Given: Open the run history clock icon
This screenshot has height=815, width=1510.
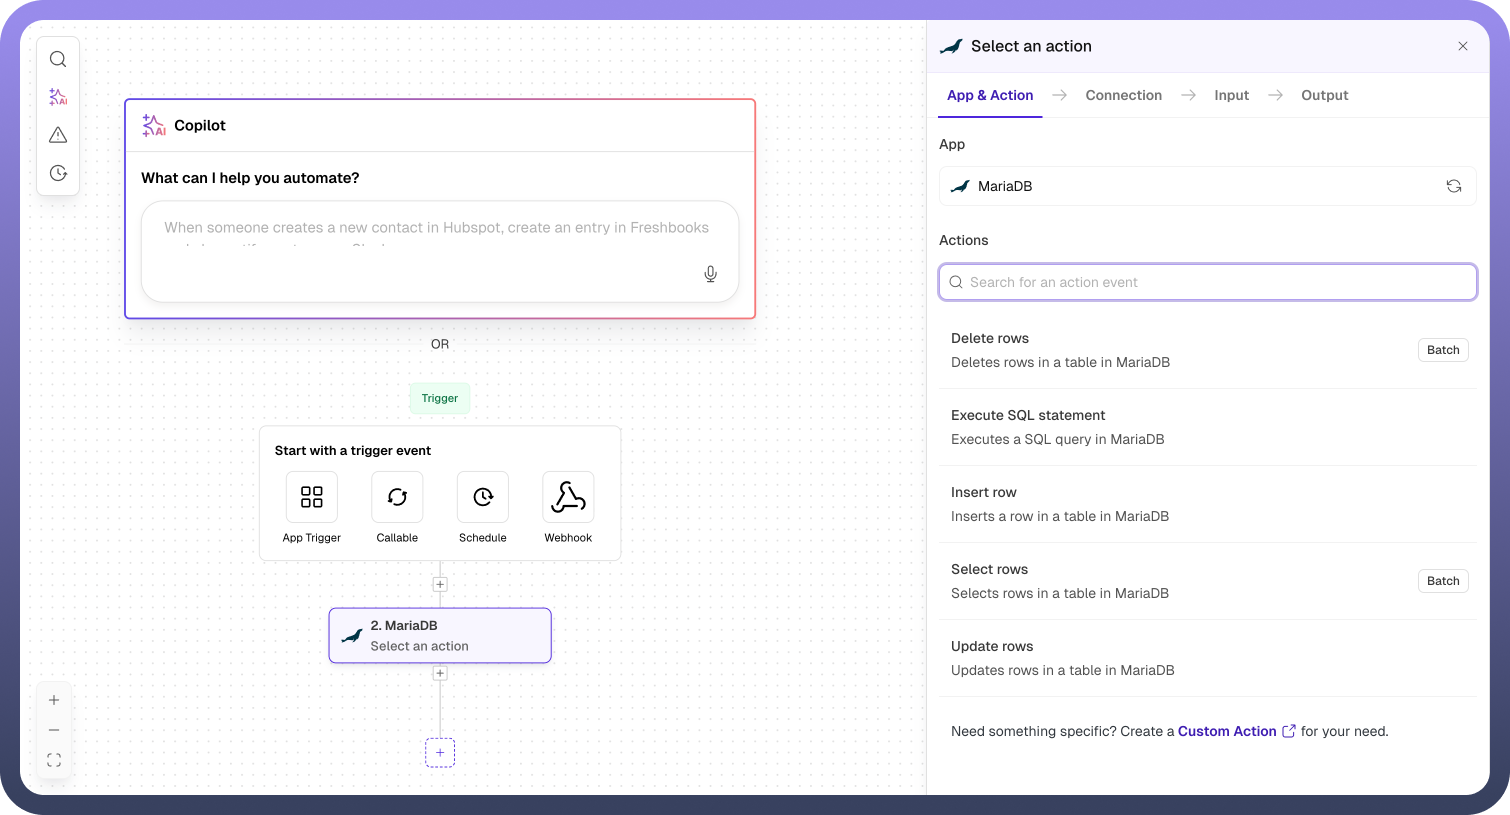Looking at the screenshot, I should (58, 173).
